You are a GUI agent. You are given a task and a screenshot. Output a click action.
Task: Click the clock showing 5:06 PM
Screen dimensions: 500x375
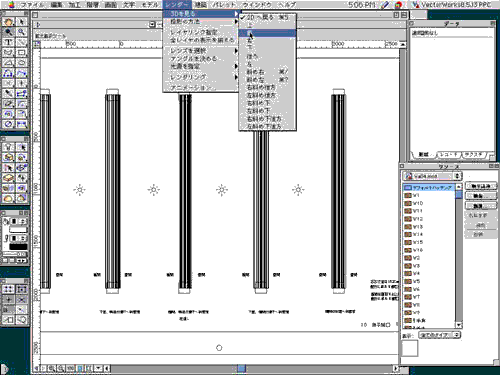[x=362, y=5]
